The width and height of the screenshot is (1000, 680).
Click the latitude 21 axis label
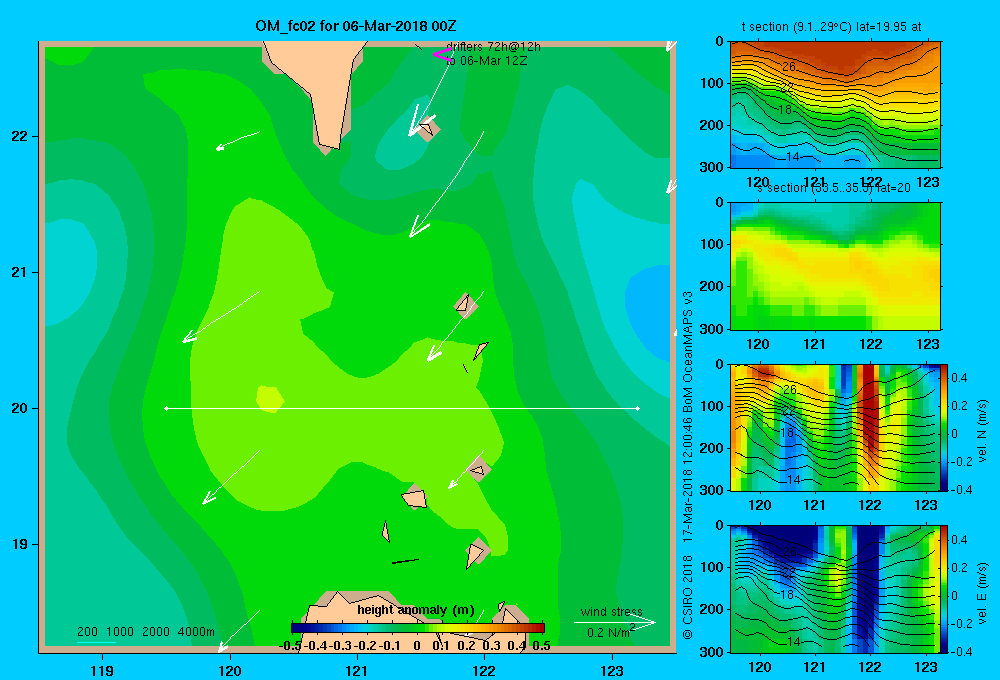(x=20, y=272)
